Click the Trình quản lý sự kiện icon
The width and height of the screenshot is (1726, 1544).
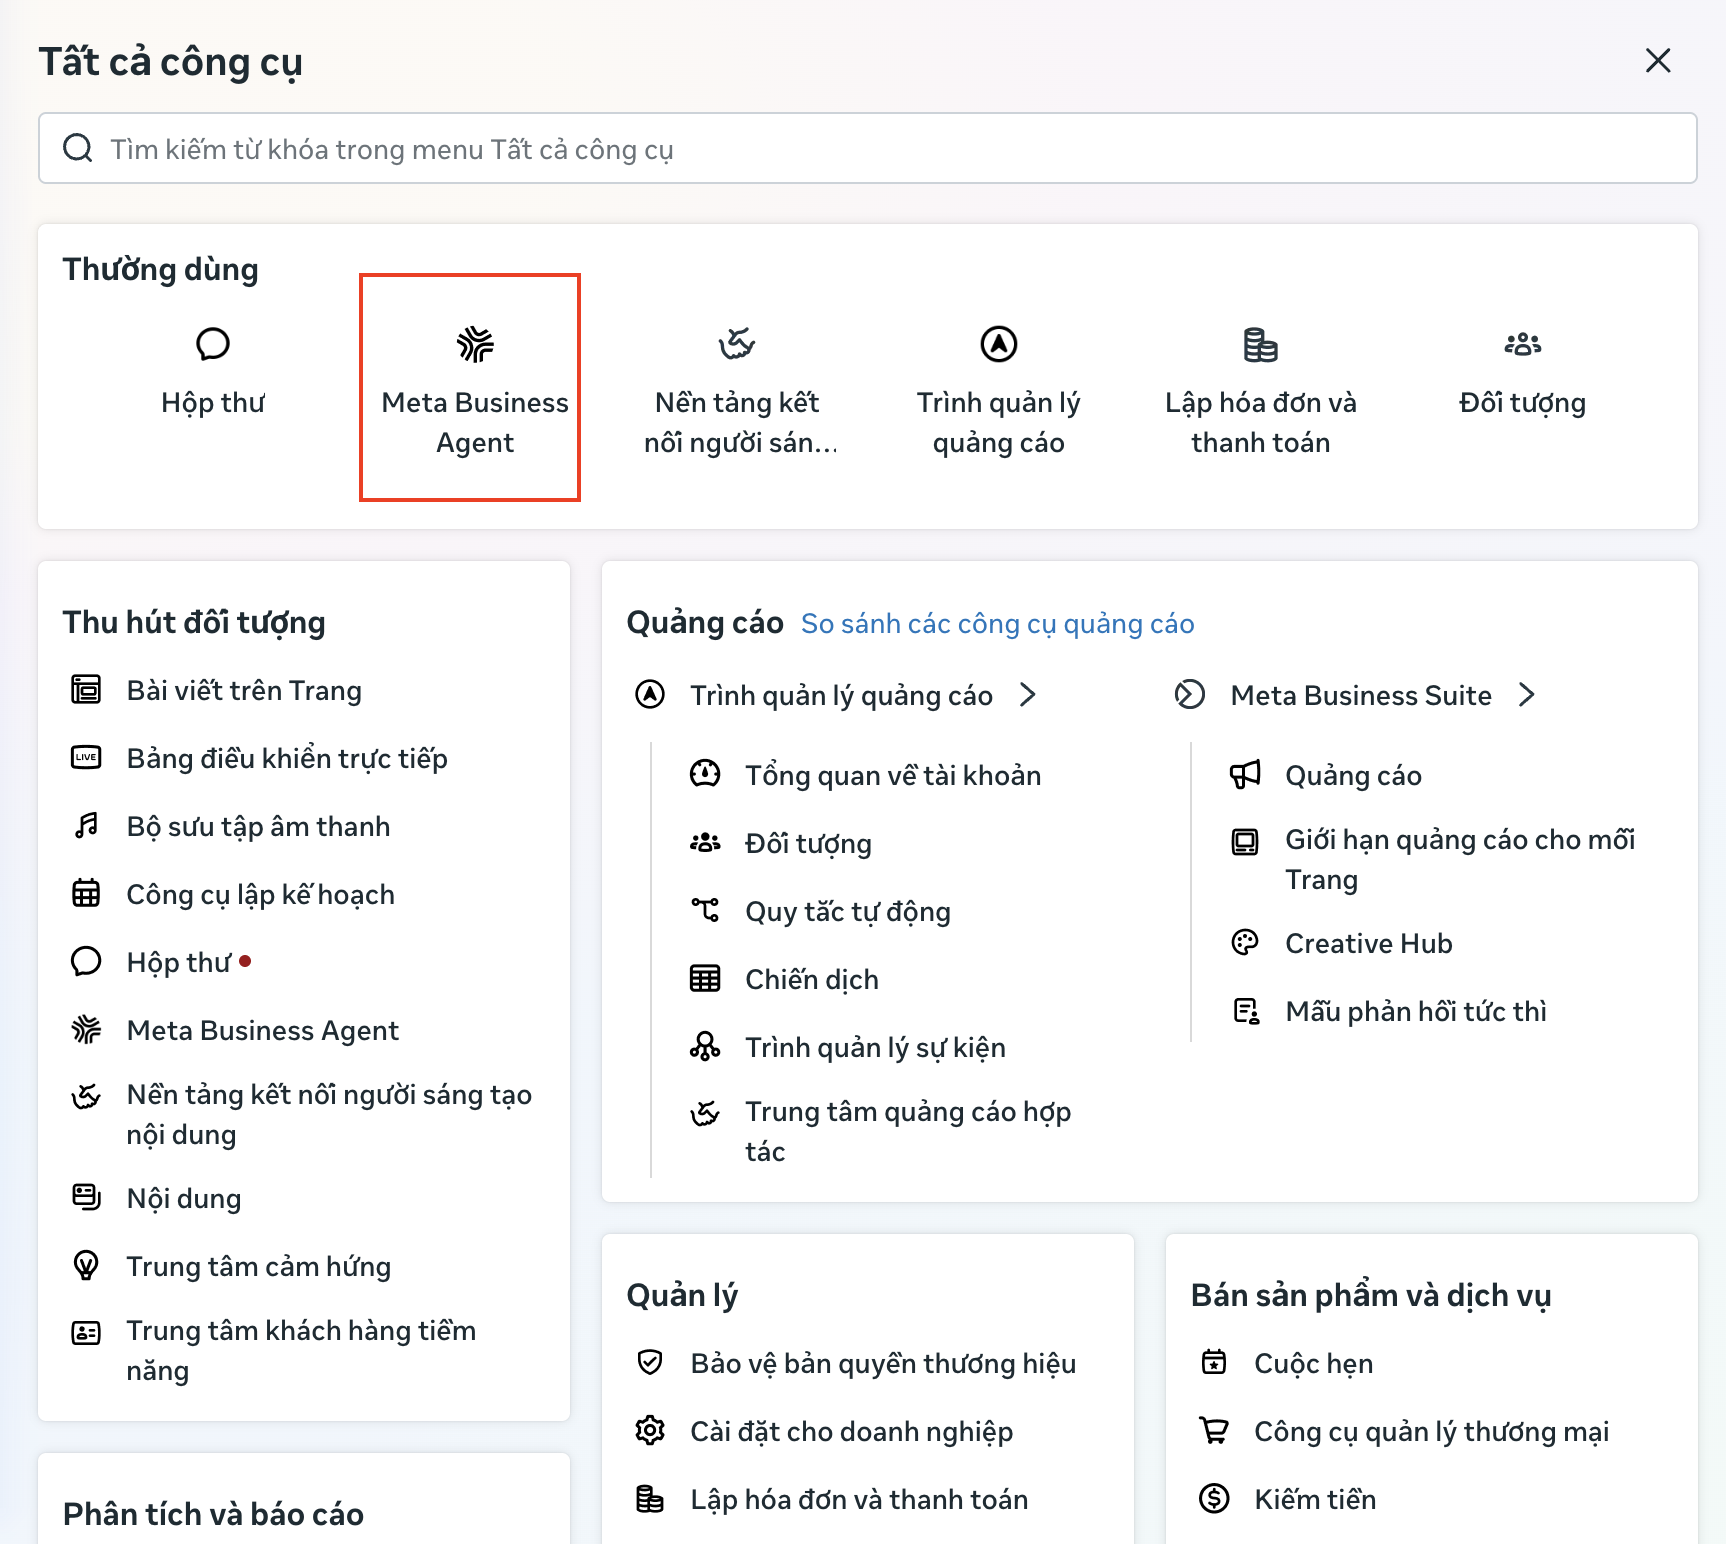click(705, 1046)
